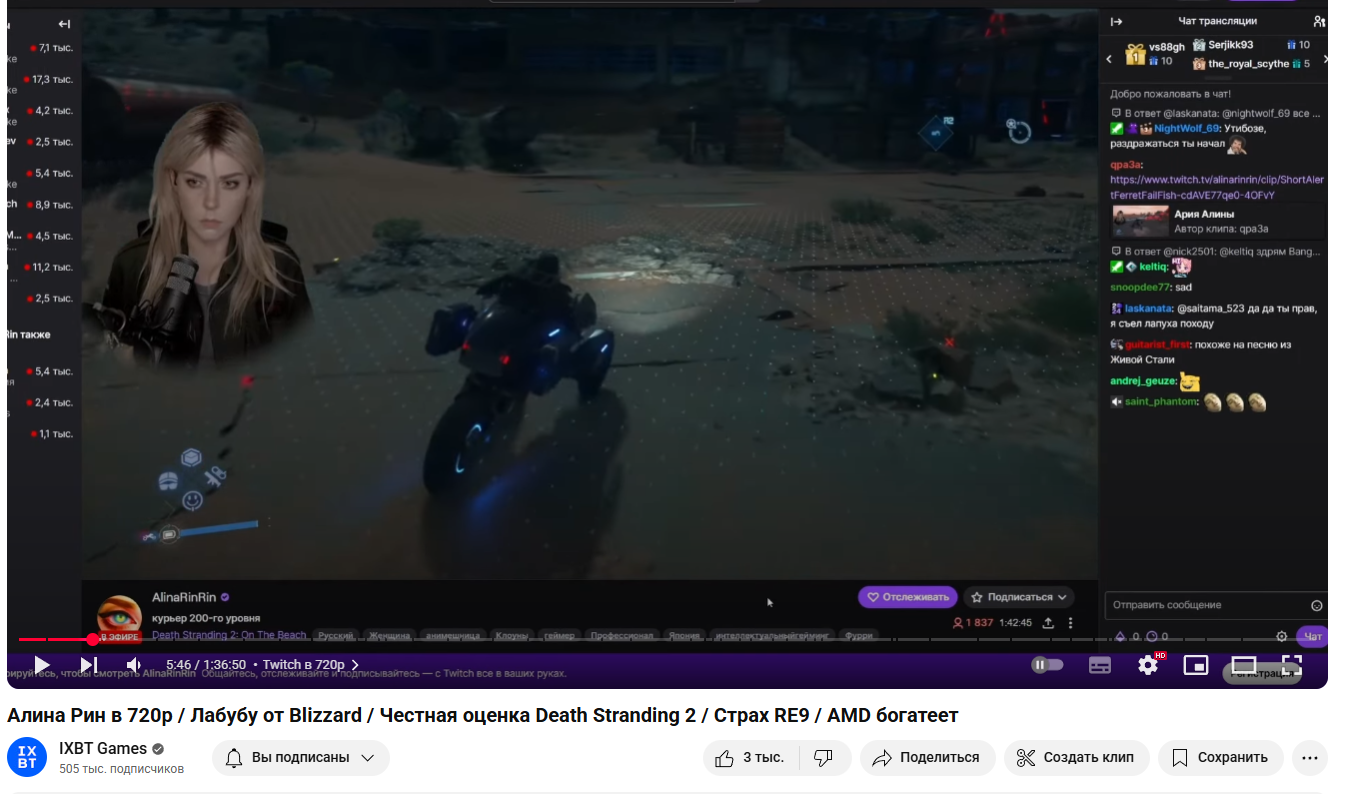Click the saint_phantom username in chat

point(1161,402)
